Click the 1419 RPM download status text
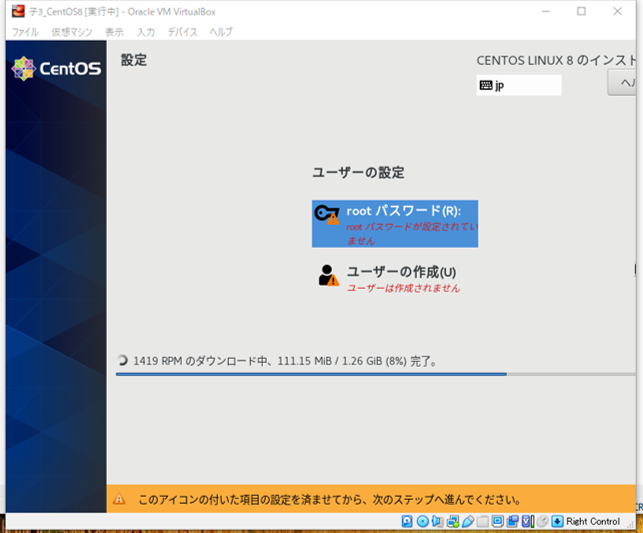The width and height of the screenshot is (643, 533). click(285, 361)
